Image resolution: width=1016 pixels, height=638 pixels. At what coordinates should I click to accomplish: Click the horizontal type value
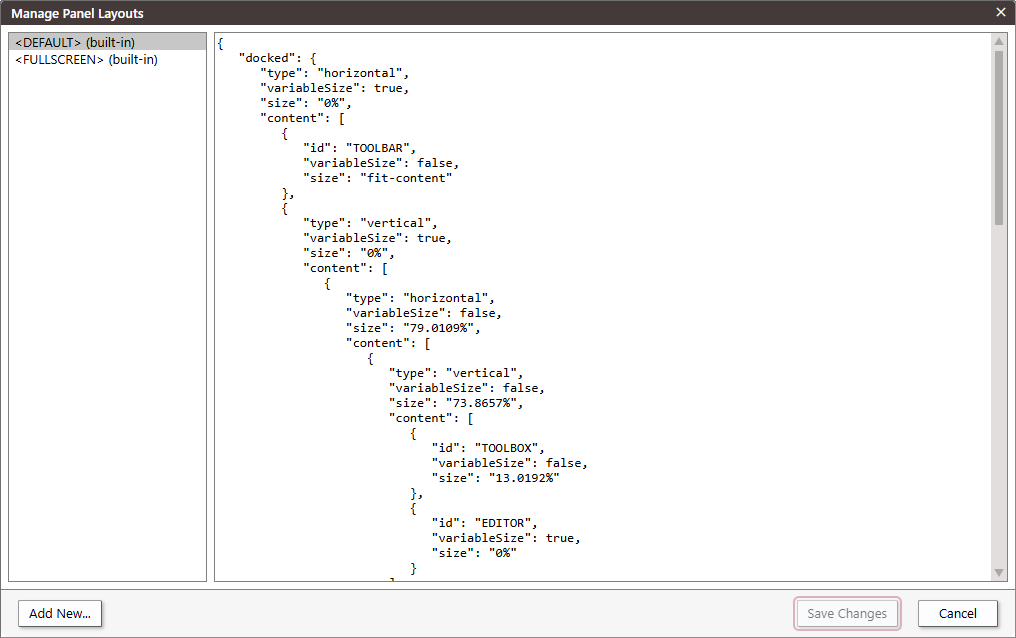pos(362,72)
